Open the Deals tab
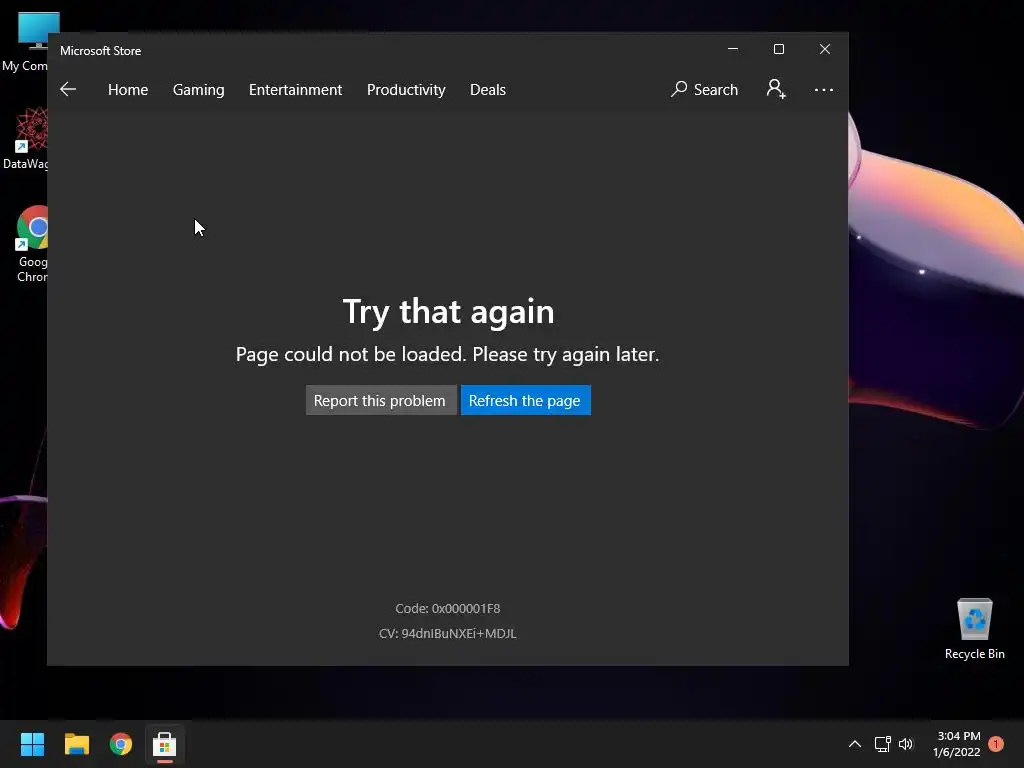 coord(488,89)
